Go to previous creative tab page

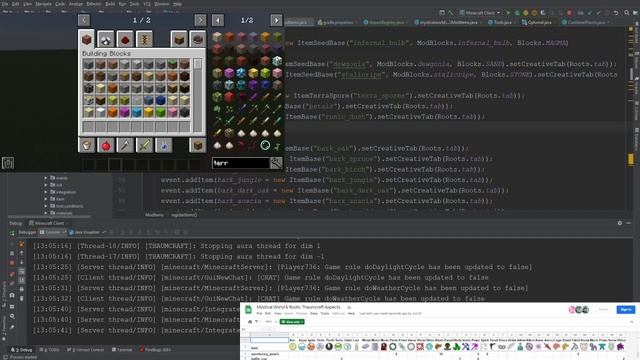[84, 20]
